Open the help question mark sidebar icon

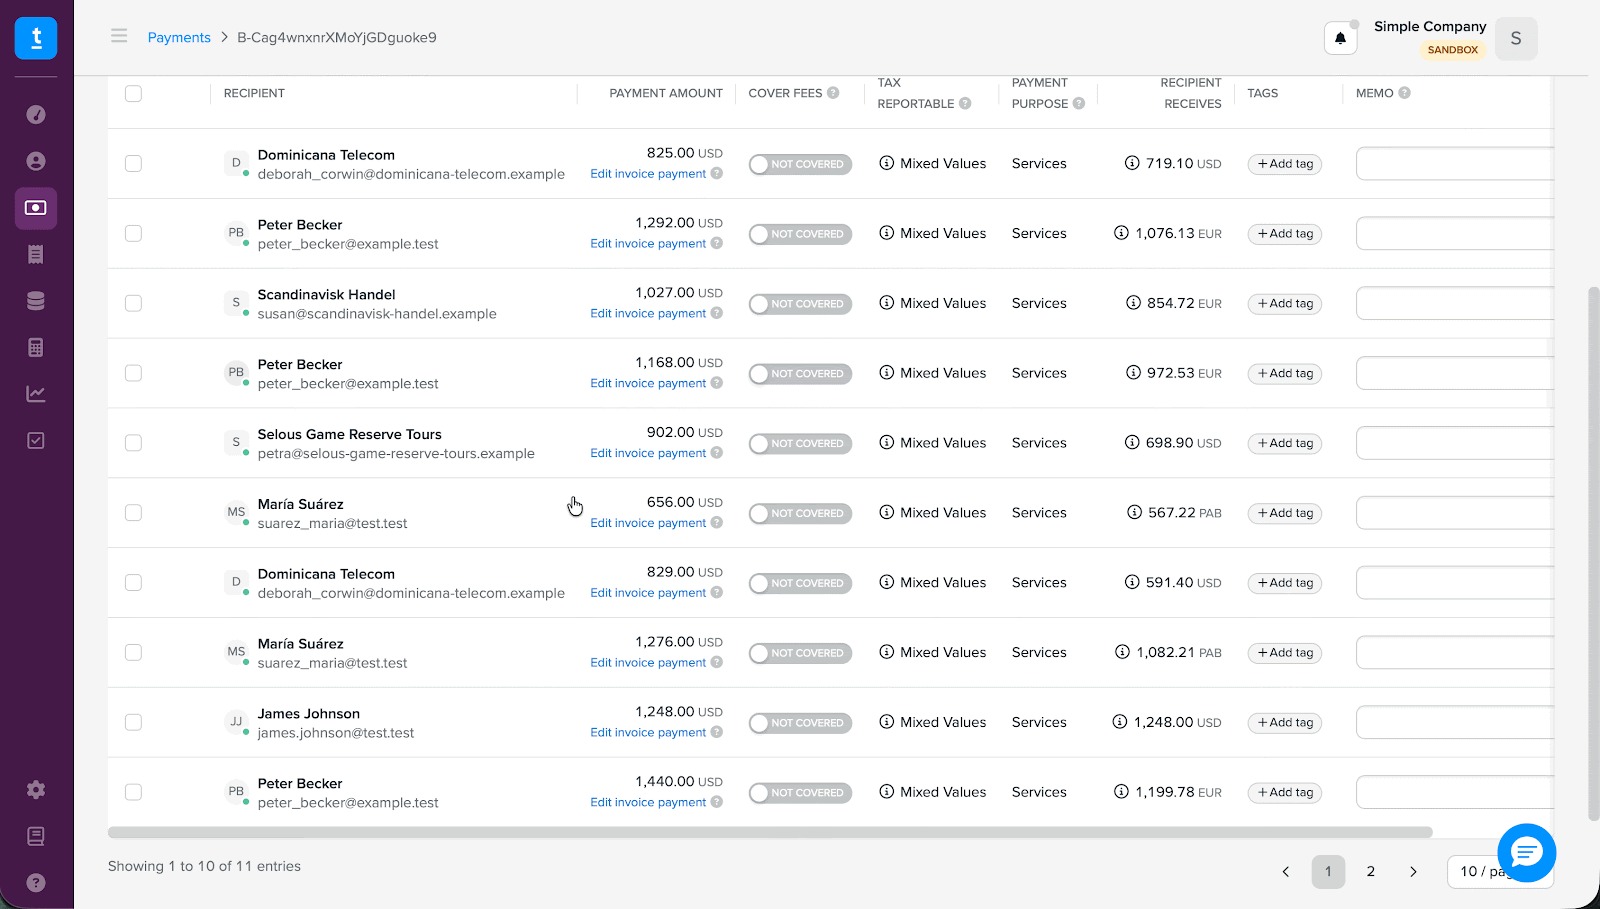36,882
